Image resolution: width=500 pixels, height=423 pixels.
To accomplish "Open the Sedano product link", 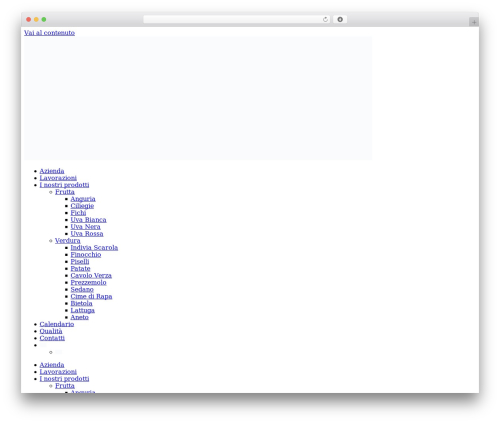I will click(82, 290).
